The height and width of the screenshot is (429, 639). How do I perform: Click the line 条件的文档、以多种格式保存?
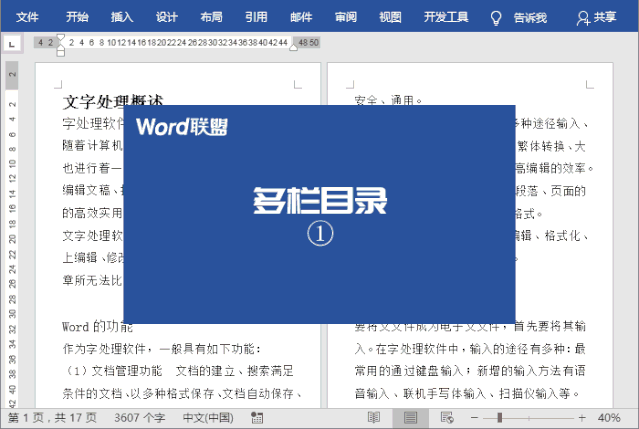(x=182, y=394)
